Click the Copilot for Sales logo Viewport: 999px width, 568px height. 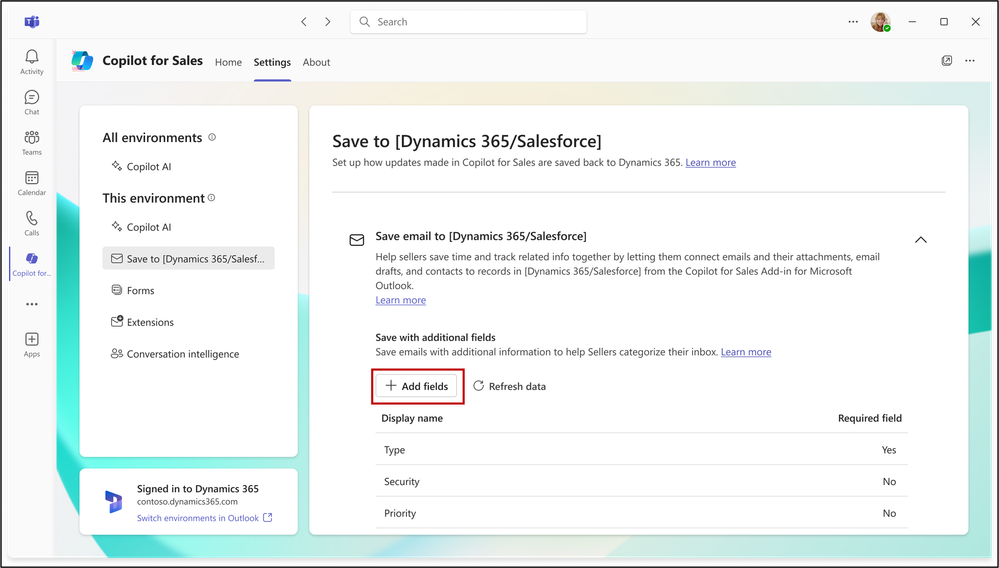tap(82, 60)
